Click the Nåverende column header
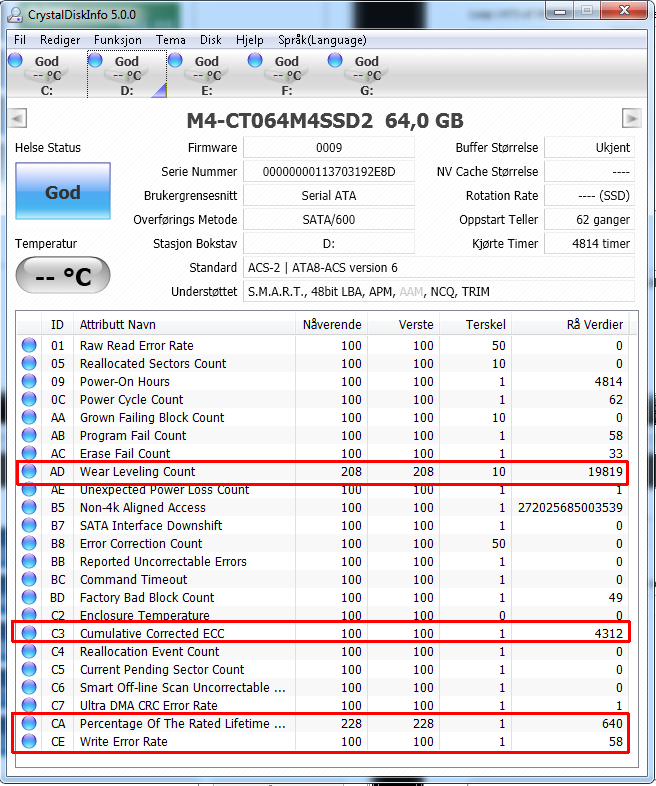The height and width of the screenshot is (786, 656). pos(331,325)
